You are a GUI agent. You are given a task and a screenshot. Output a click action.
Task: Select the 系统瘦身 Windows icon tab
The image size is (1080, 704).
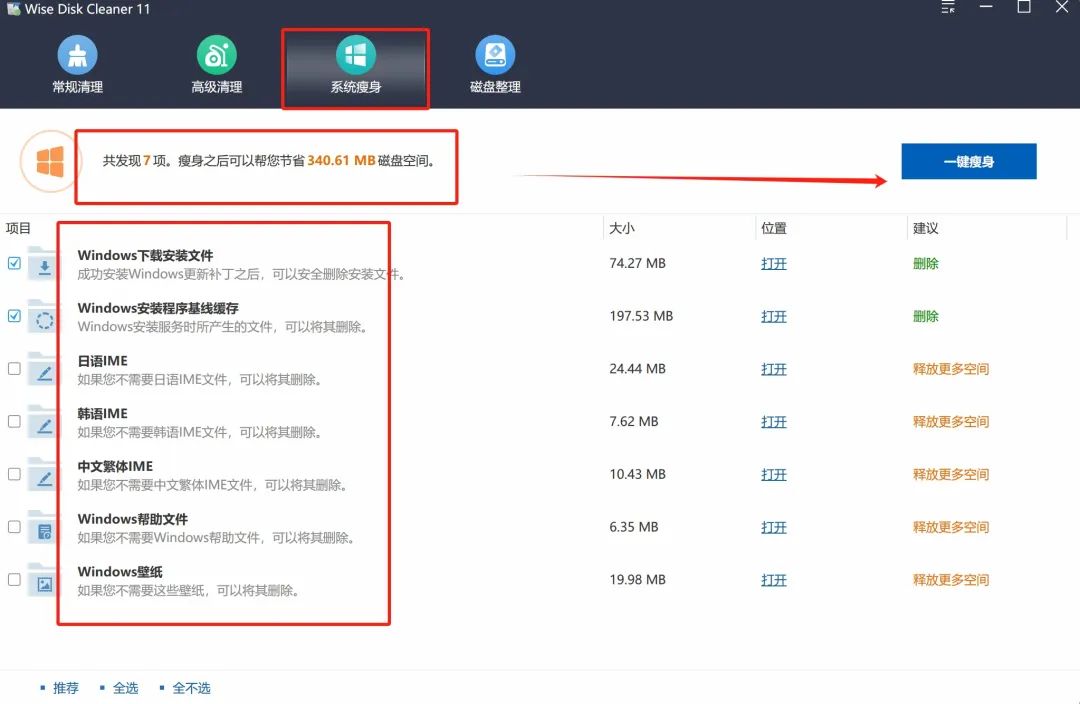355,55
